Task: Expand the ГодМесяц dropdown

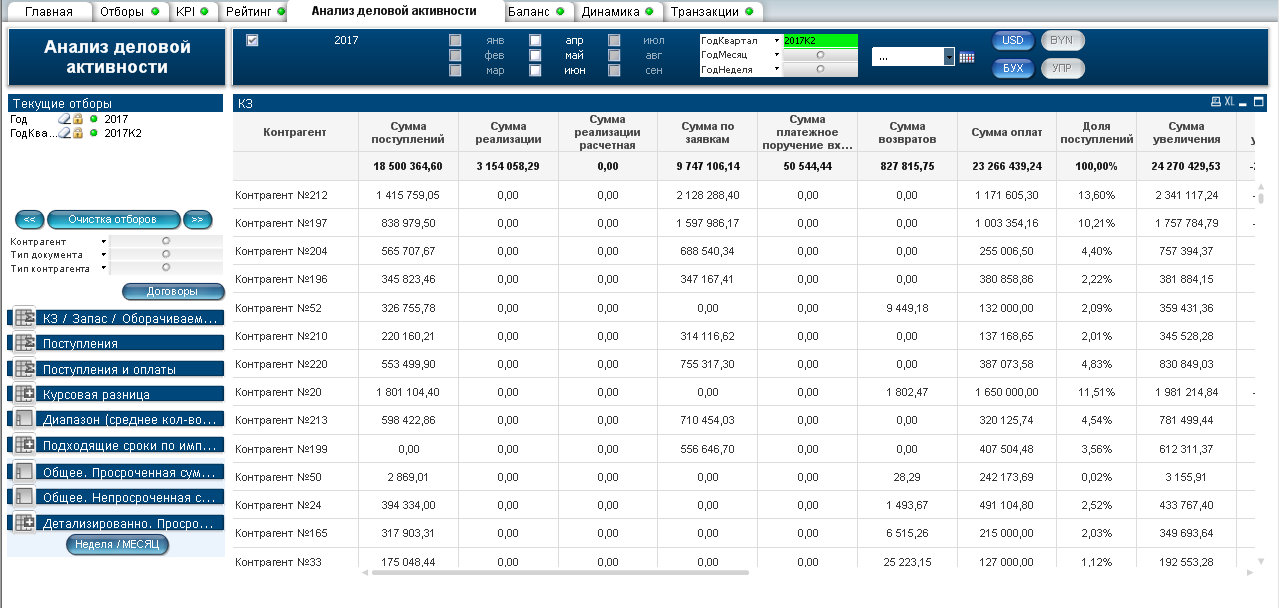Action: [x=776, y=55]
